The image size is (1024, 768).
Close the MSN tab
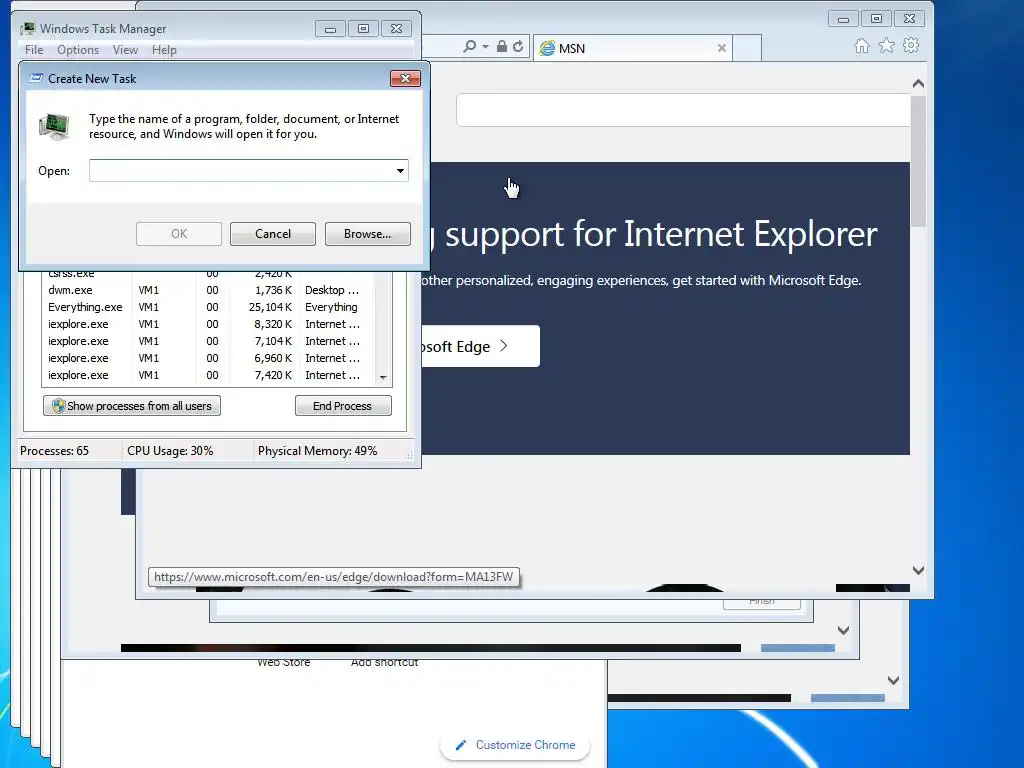pos(722,48)
